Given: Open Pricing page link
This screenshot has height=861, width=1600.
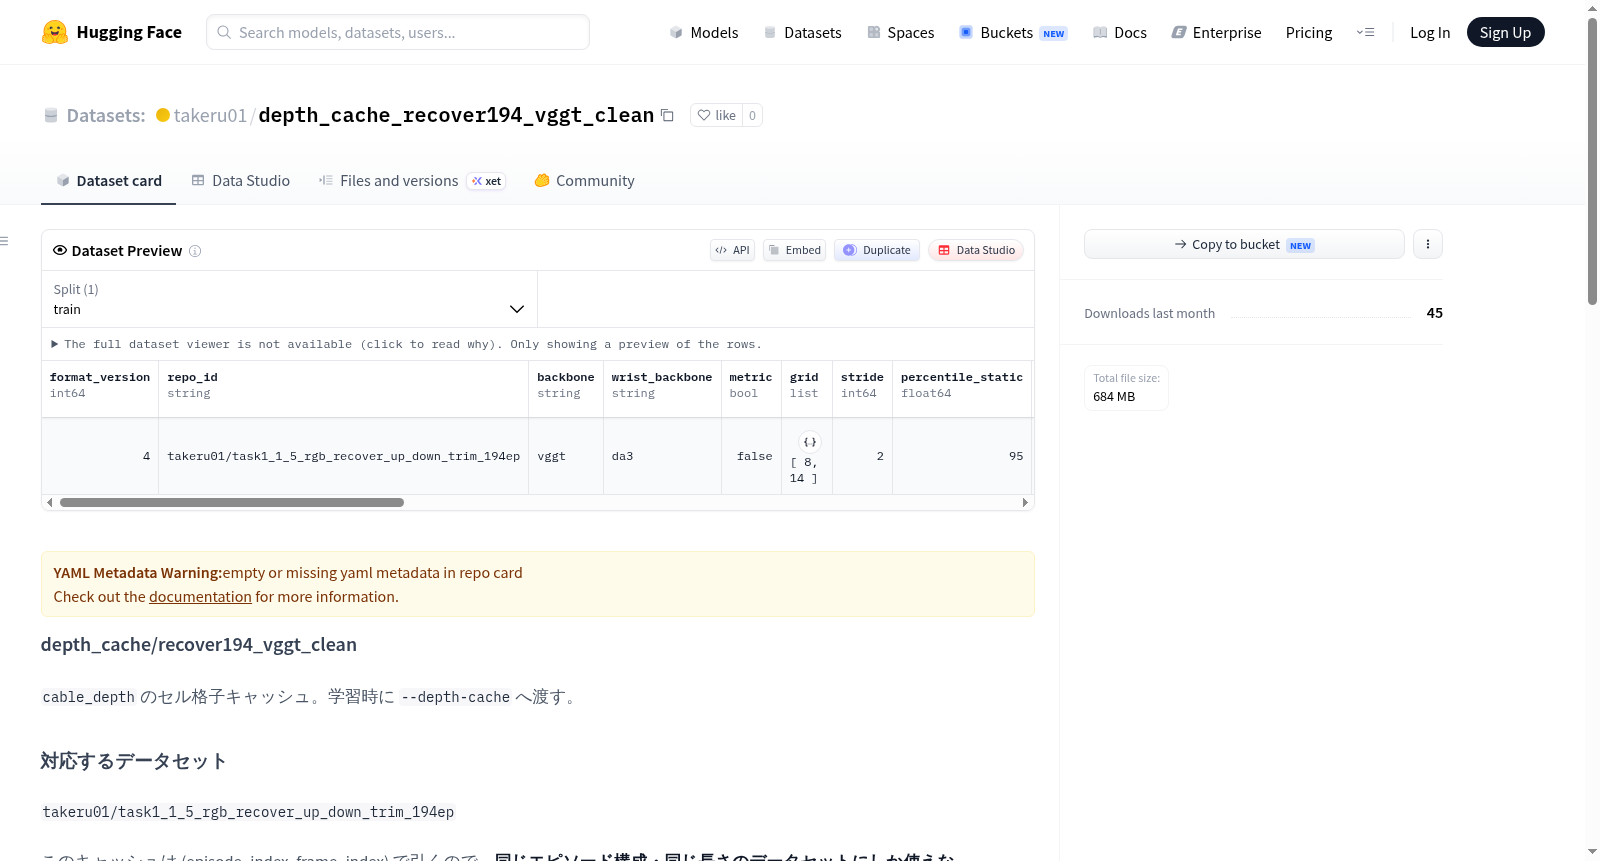Looking at the screenshot, I should [1309, 33].
